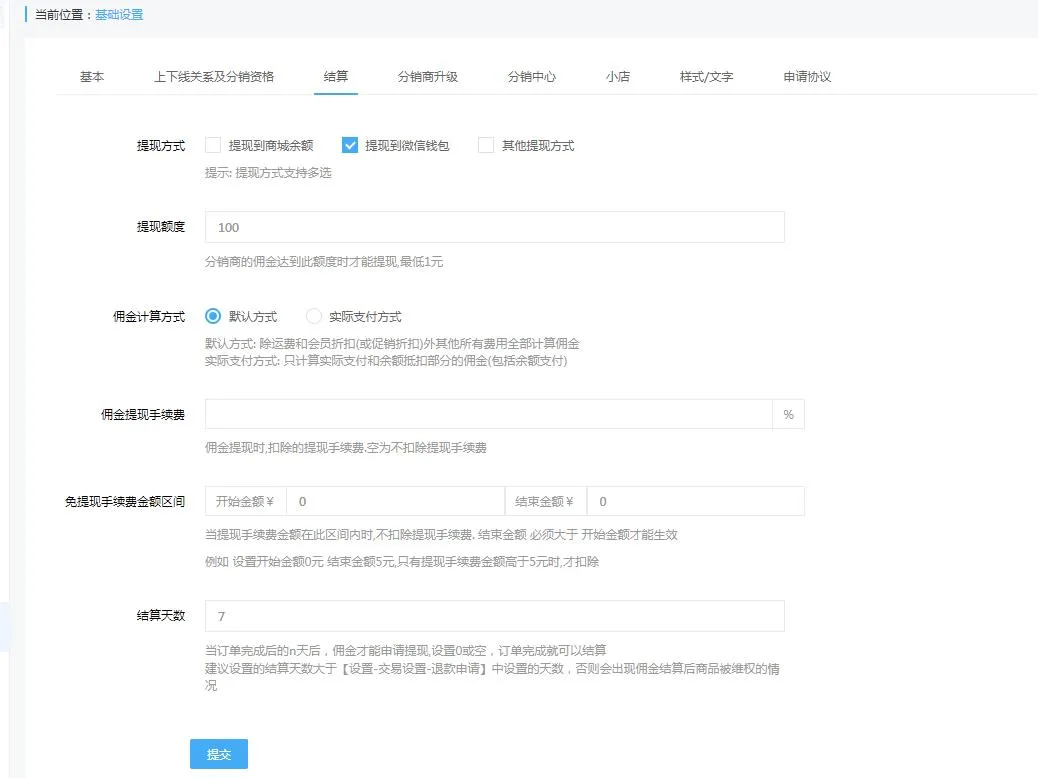
Task: Choose 实际支付方式 radio option
Action: (x=314, y=316)
